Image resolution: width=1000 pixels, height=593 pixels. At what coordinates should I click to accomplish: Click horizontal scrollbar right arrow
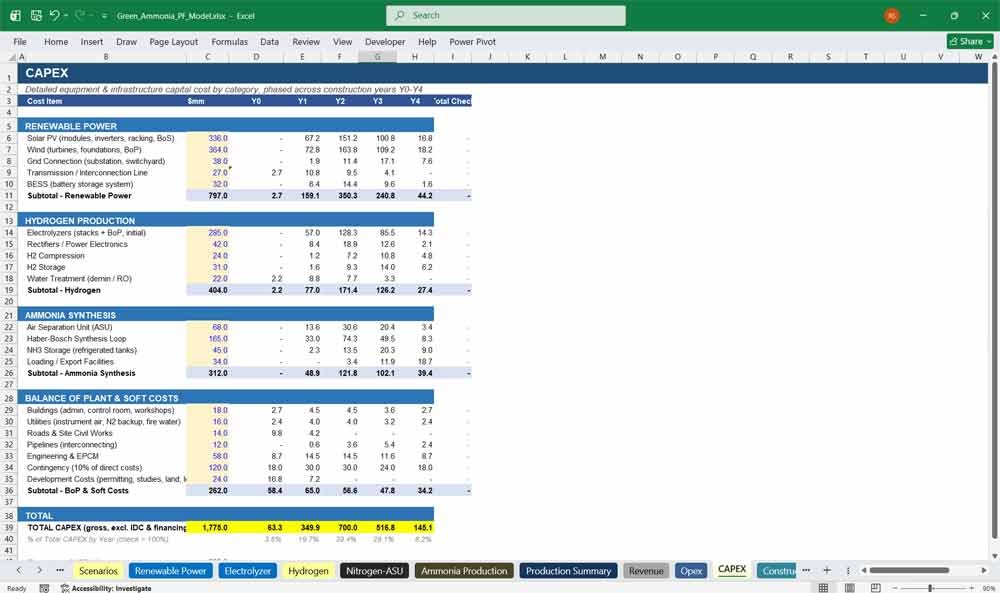pos(984,570)
